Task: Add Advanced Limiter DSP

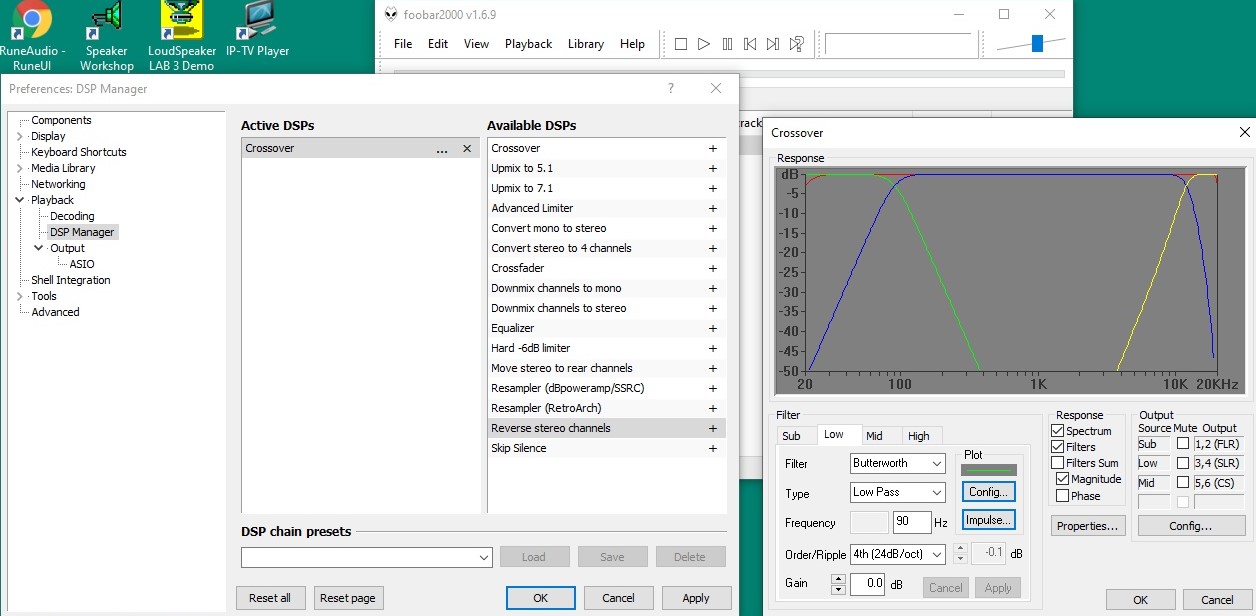Action: (713, 208)
